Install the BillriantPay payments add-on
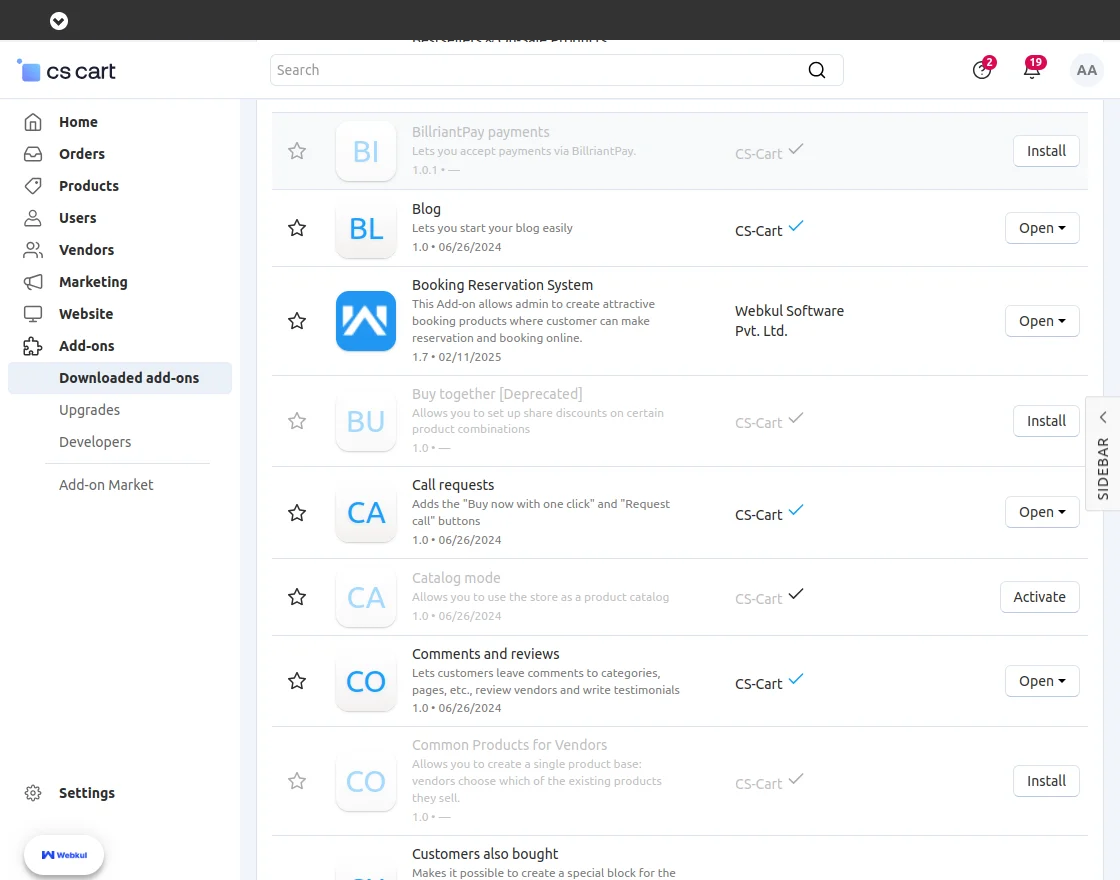The height and width of the screenshot is (880, 1120). [x=1046, y=151]
